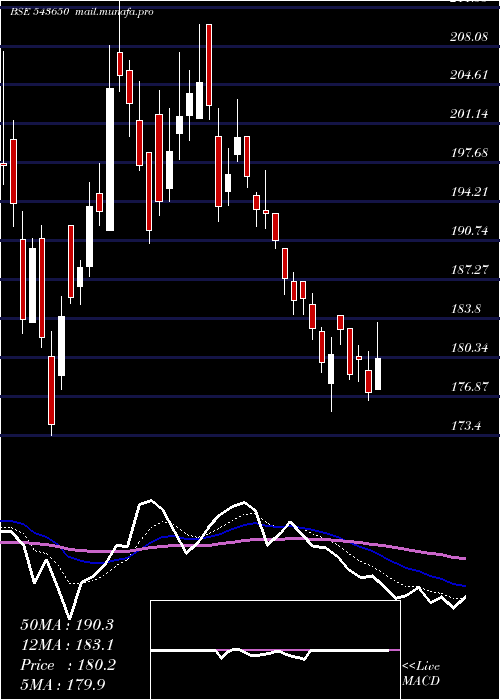500x700 pixels.
Task: Click the 12MA : 183.1 readout
Action: click(x=67, y=645)
